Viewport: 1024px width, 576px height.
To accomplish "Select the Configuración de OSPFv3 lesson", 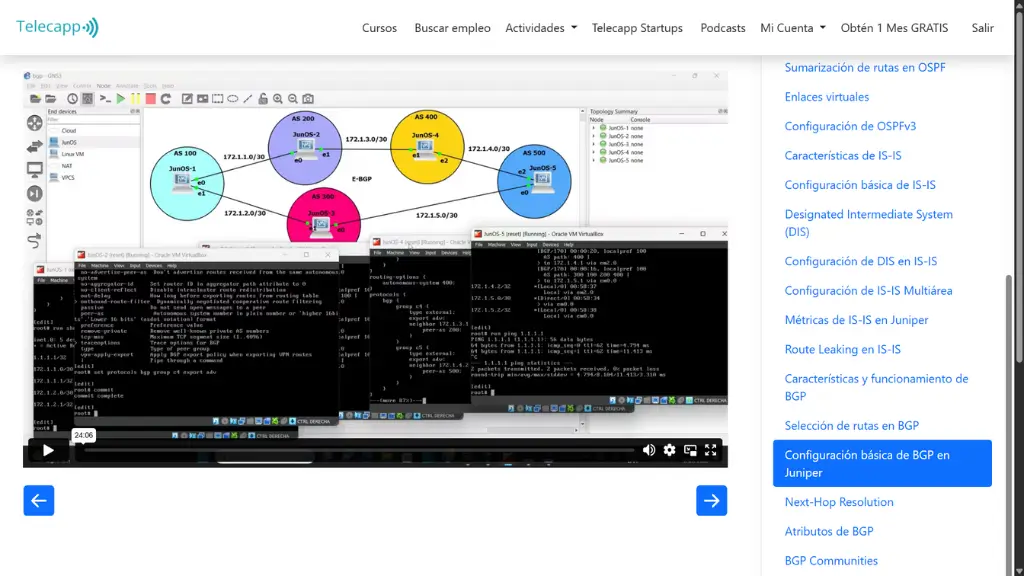I will point(850,126).
